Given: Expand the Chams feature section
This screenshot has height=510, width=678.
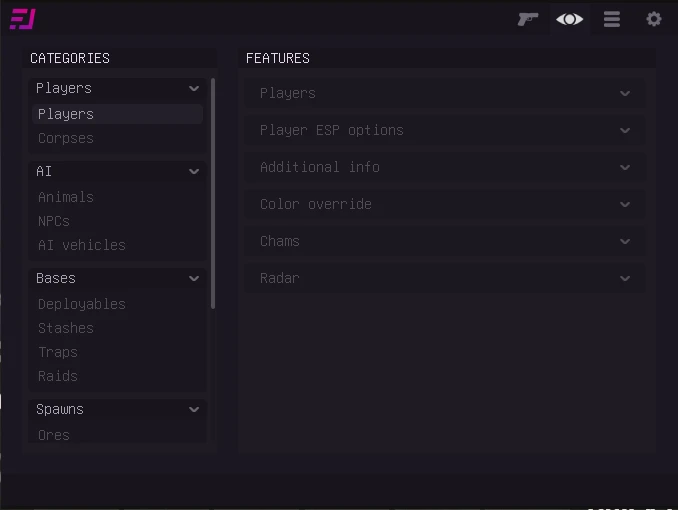Looking at the screenshot, I should [x=445, y=241].
